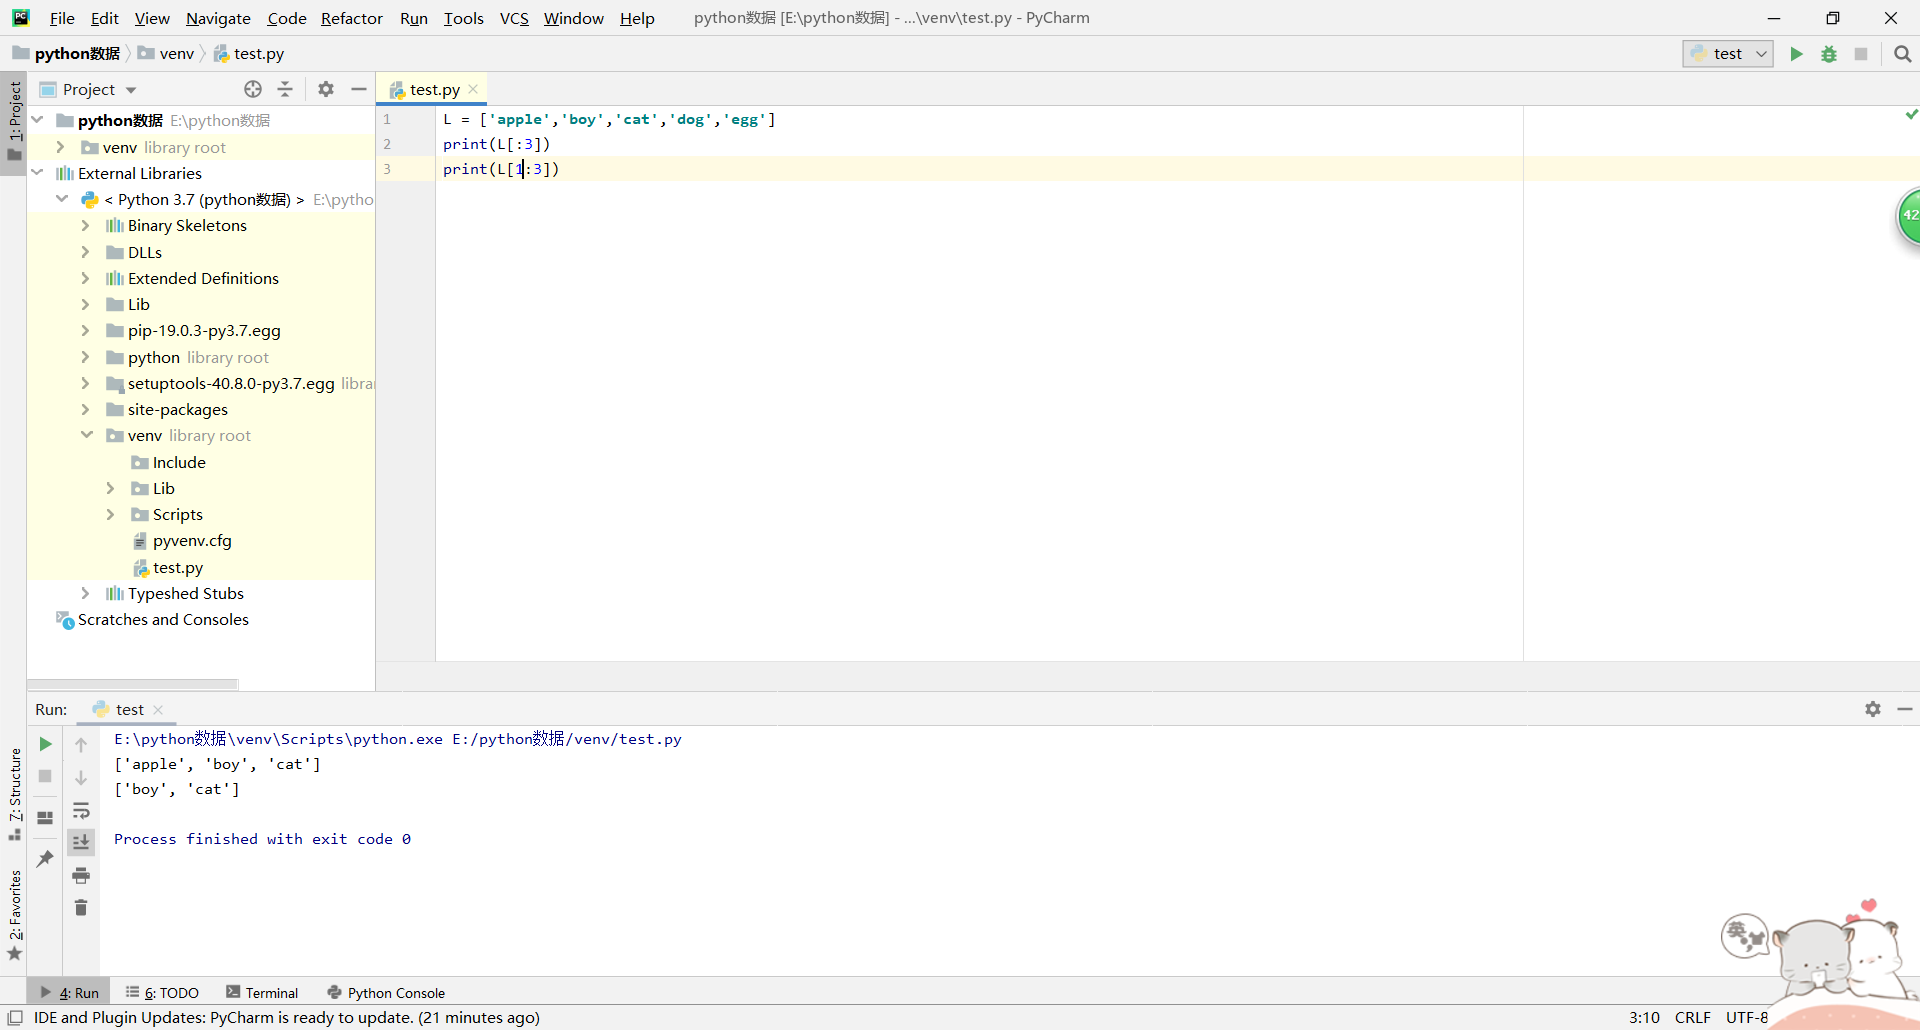The image size is (1920, 1030).
Task: Open the Terminal tool window
Action: tap(262, 993)
